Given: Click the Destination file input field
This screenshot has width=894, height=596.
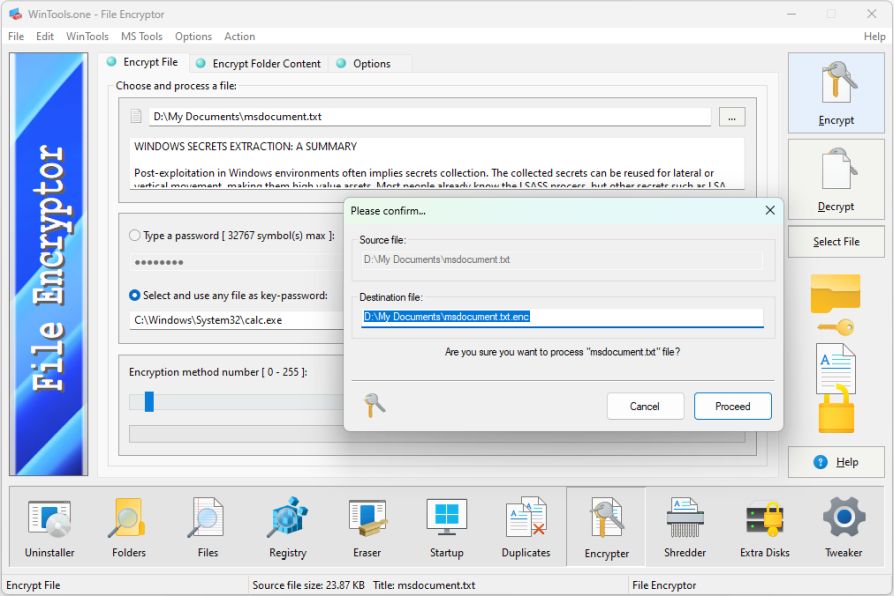Looking at the screenshot, I should tap(562, 317).
